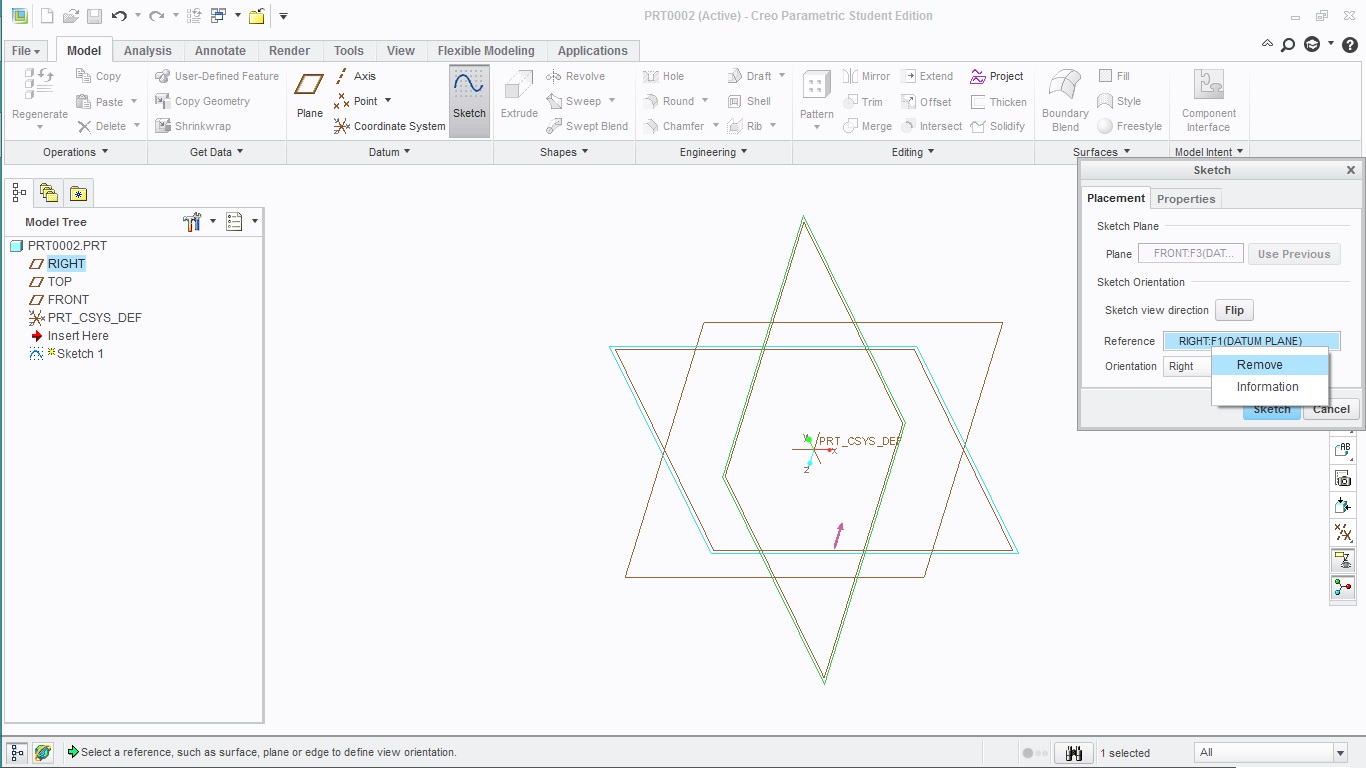Click the Component Interface tool
Image resolution: width=1366 pixels, height=768 pixels.
click(1208, 100)
